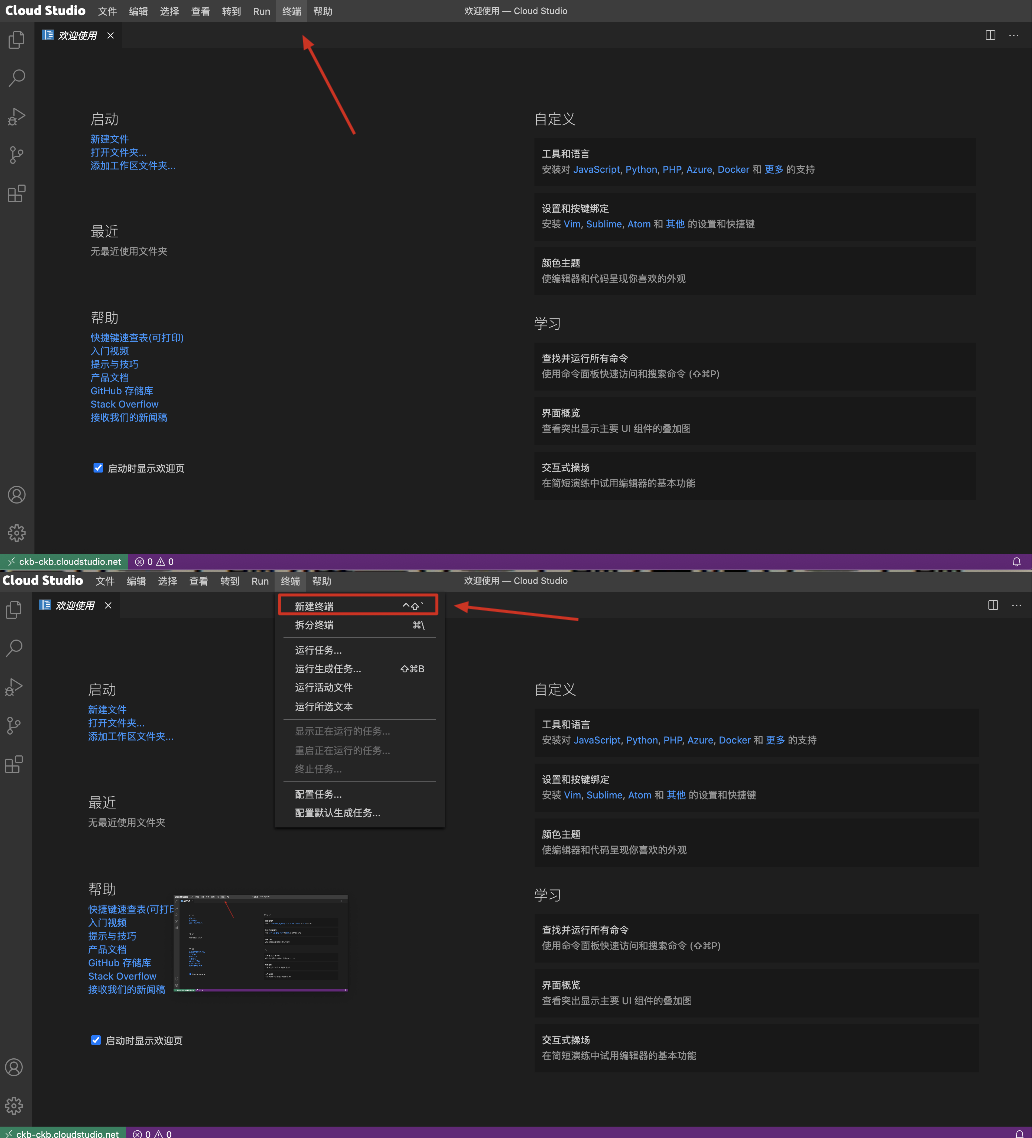
Task: Click 新建文件 link in upper window's 启动 section
Action: click(109, 139)
